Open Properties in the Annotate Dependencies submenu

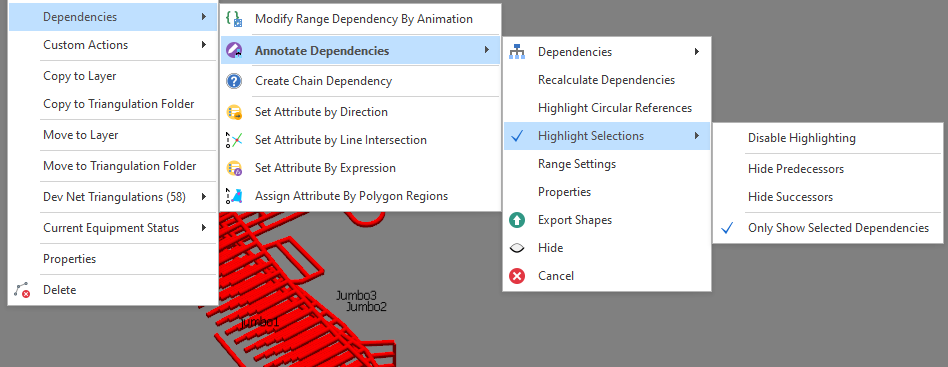[x=606, y=192]
